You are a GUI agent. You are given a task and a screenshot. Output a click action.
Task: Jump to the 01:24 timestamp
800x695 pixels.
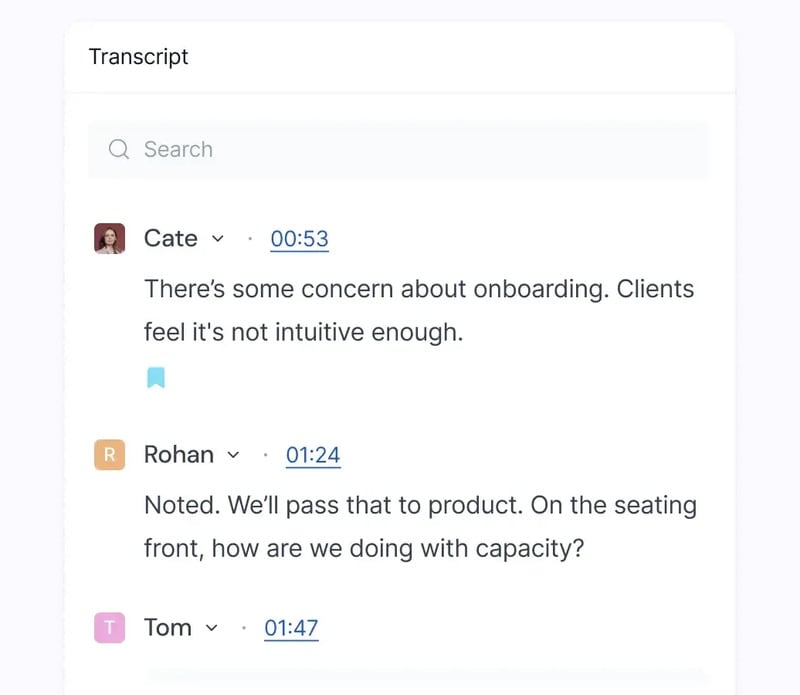pos(313,455)
